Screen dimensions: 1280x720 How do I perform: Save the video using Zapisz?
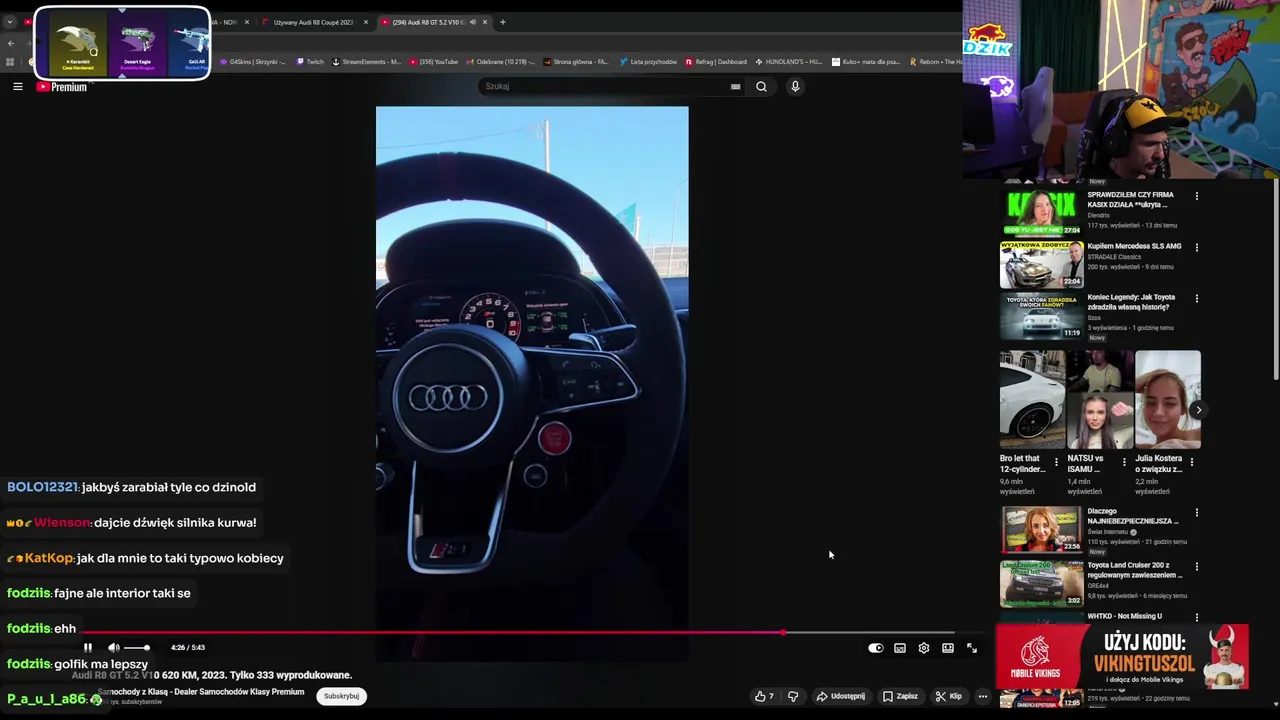click(900, 696)
